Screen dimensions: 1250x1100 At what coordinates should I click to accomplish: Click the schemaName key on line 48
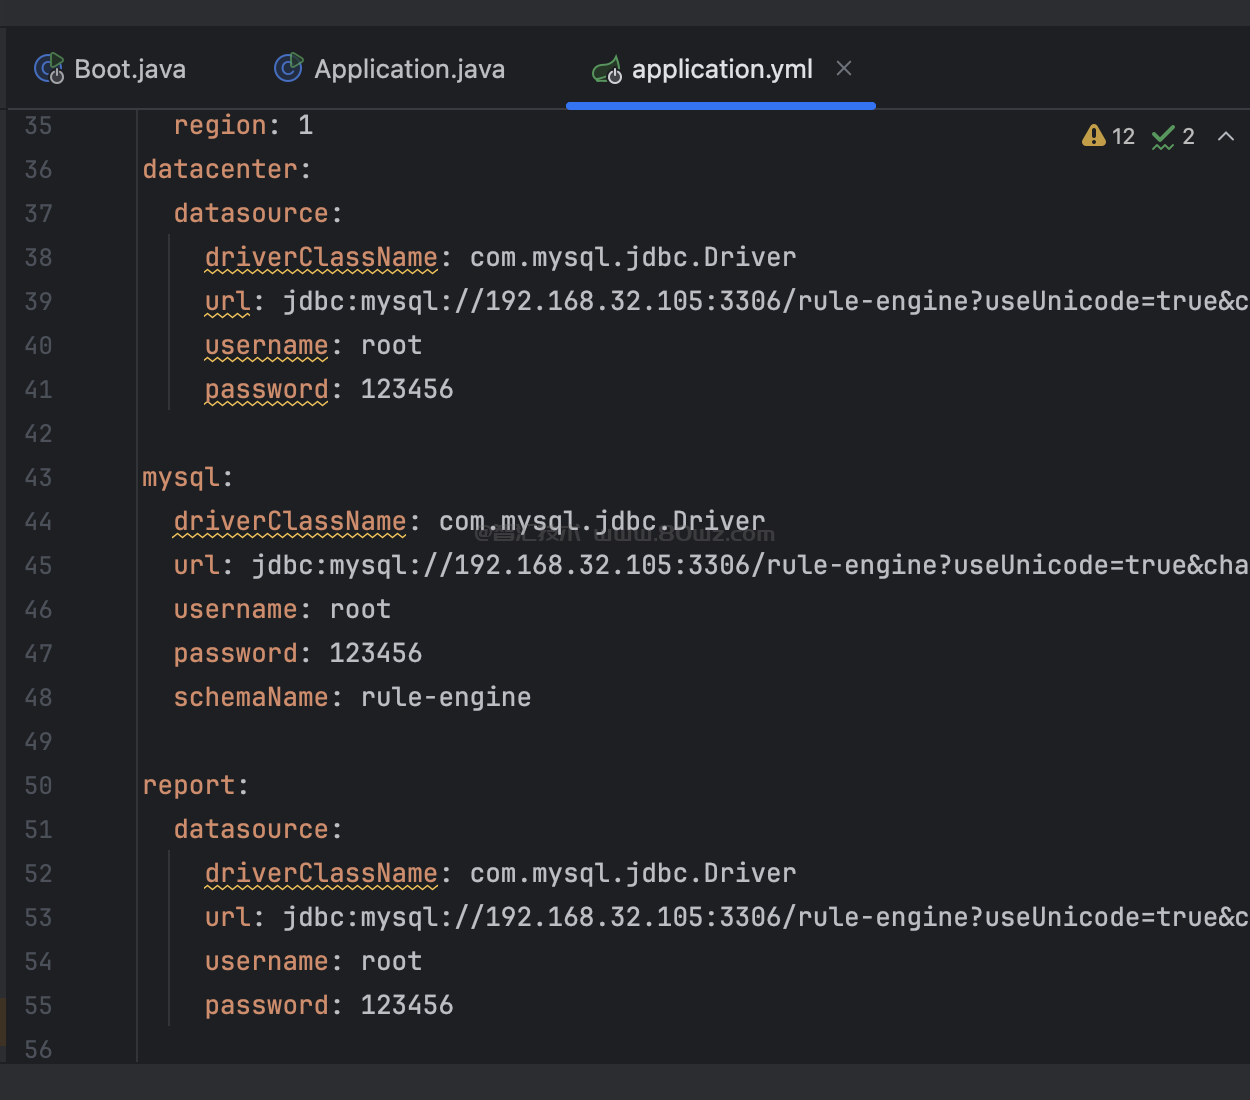(250, 697)
